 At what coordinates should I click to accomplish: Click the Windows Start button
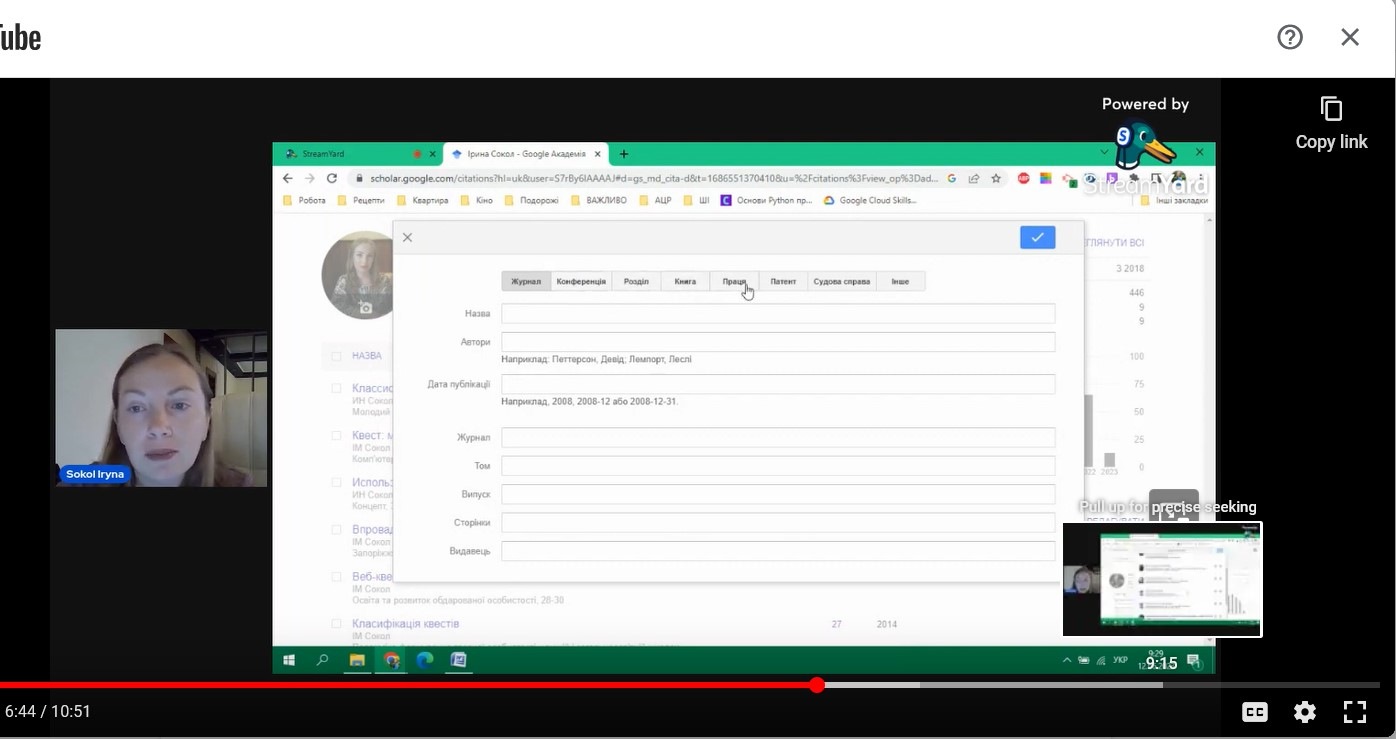(290, 660)
